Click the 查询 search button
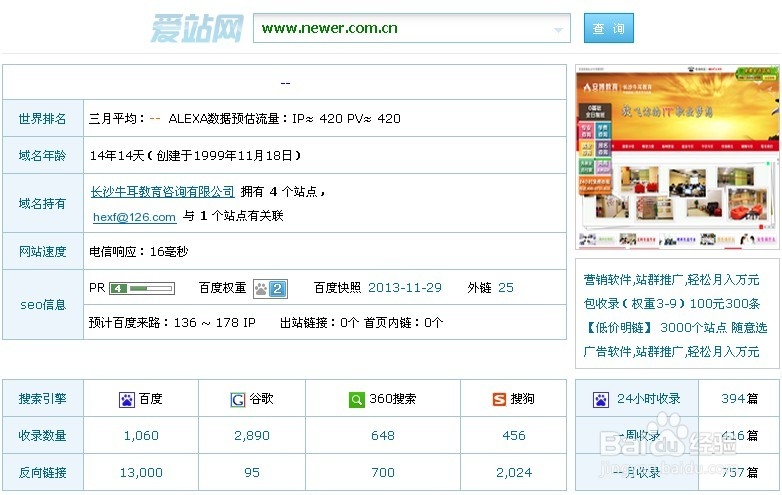782x495 pixels. tap(608, 28)
